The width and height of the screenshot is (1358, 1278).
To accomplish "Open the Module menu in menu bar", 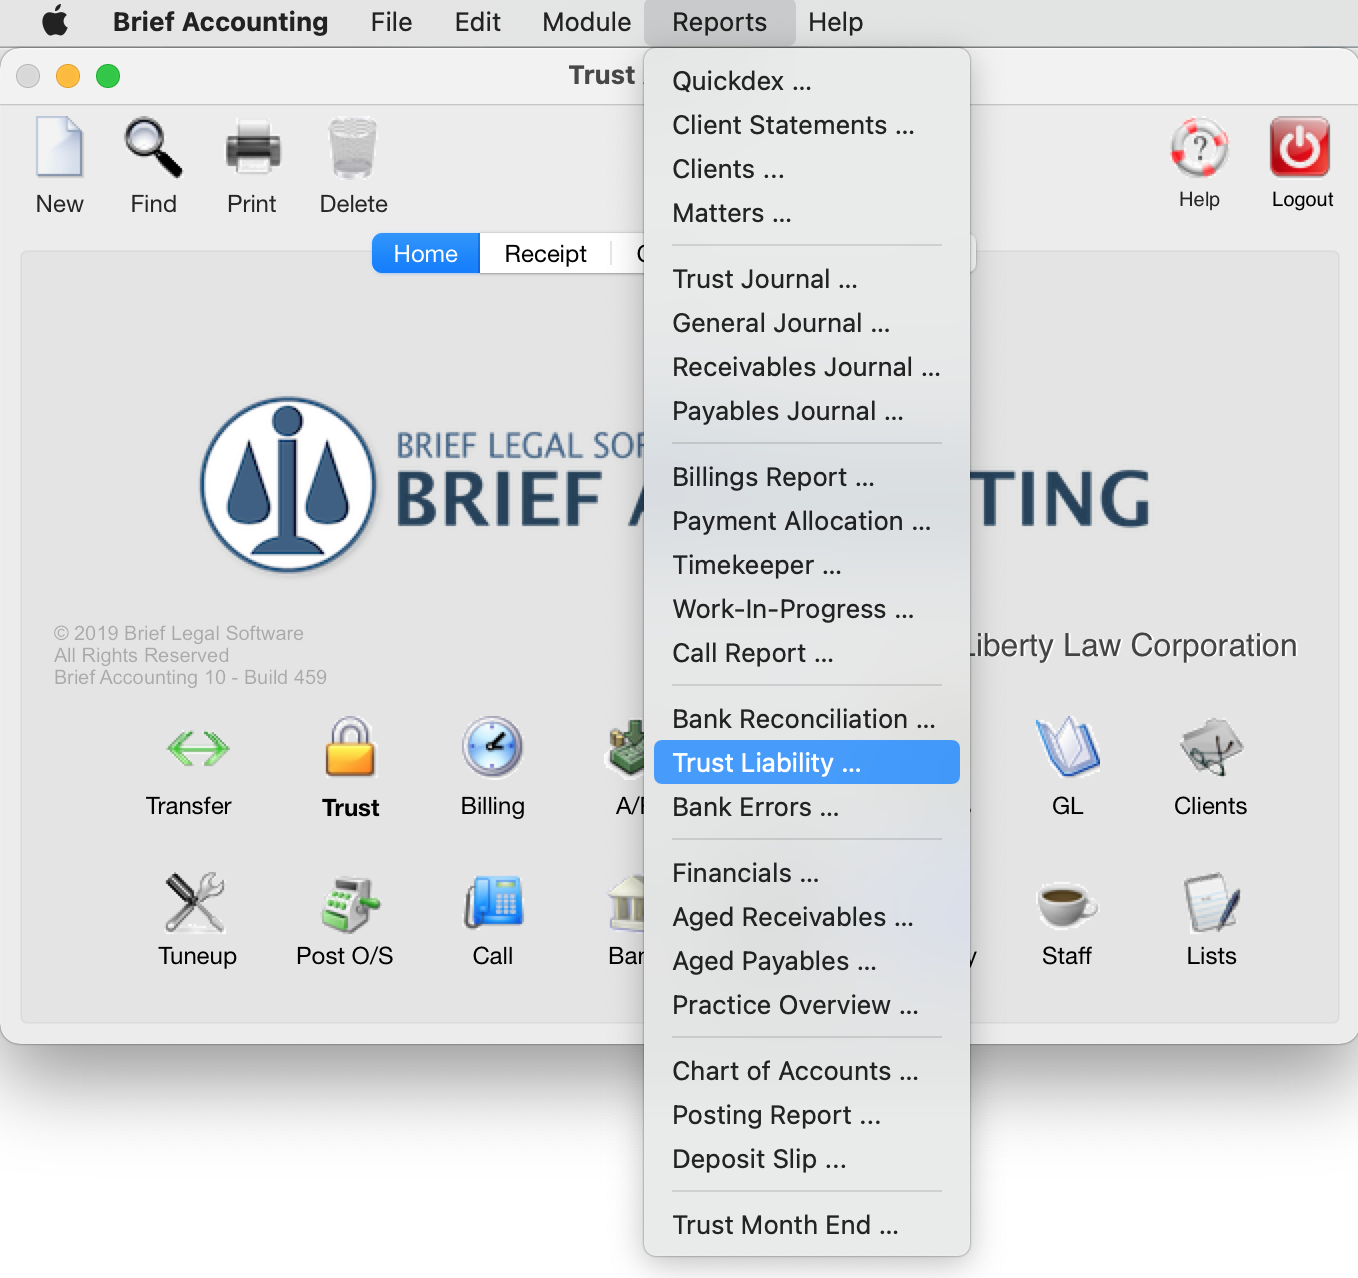I will [x=587, y=22].
